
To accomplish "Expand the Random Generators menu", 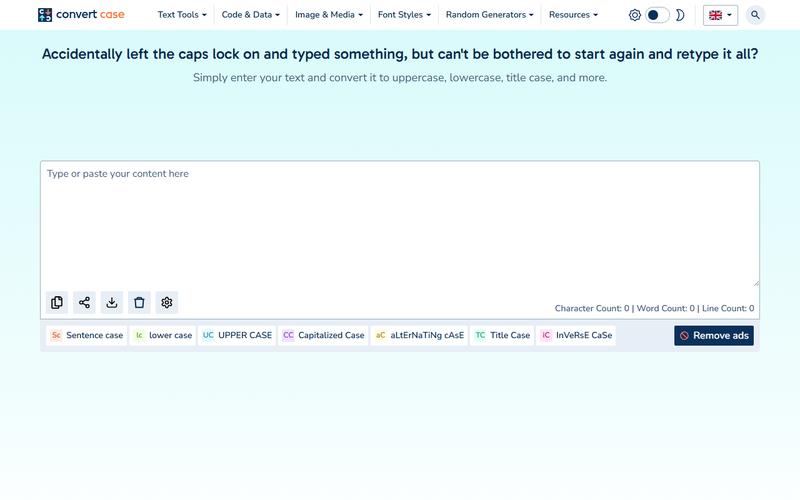I will 490,15.
